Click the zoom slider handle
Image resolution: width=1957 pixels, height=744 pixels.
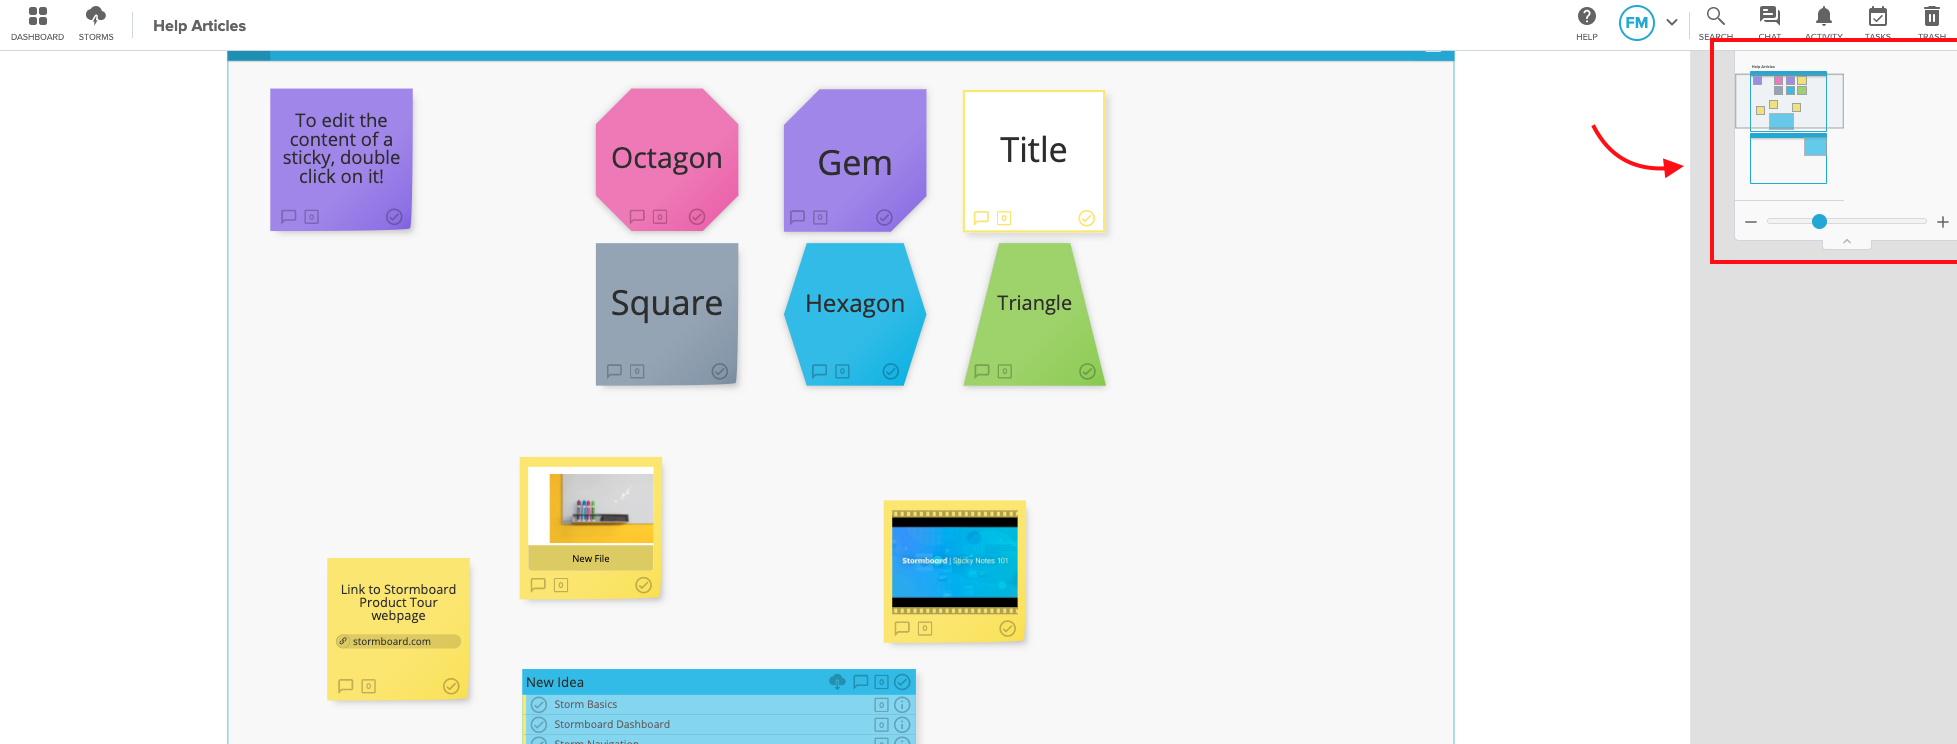coord(1819,222)
